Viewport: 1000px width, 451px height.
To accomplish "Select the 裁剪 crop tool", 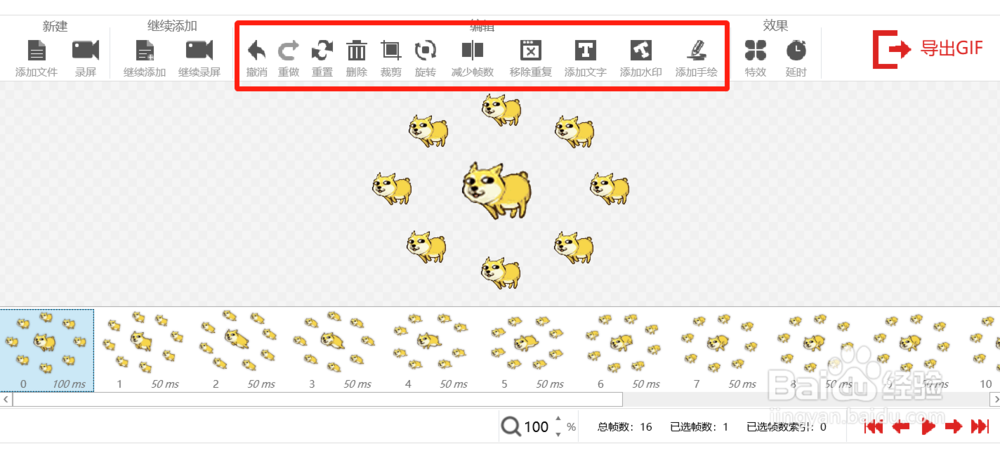I will (x=391, y=50).
